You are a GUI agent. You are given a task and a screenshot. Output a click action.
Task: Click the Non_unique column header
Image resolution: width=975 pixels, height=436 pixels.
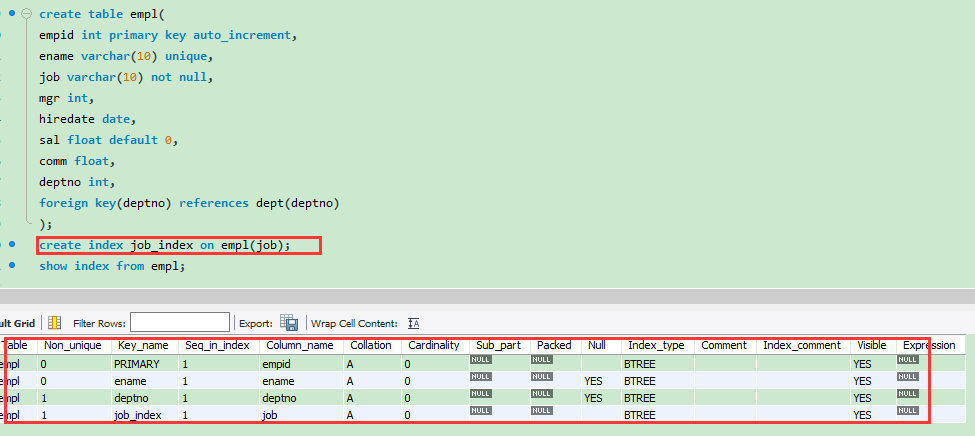74,345
